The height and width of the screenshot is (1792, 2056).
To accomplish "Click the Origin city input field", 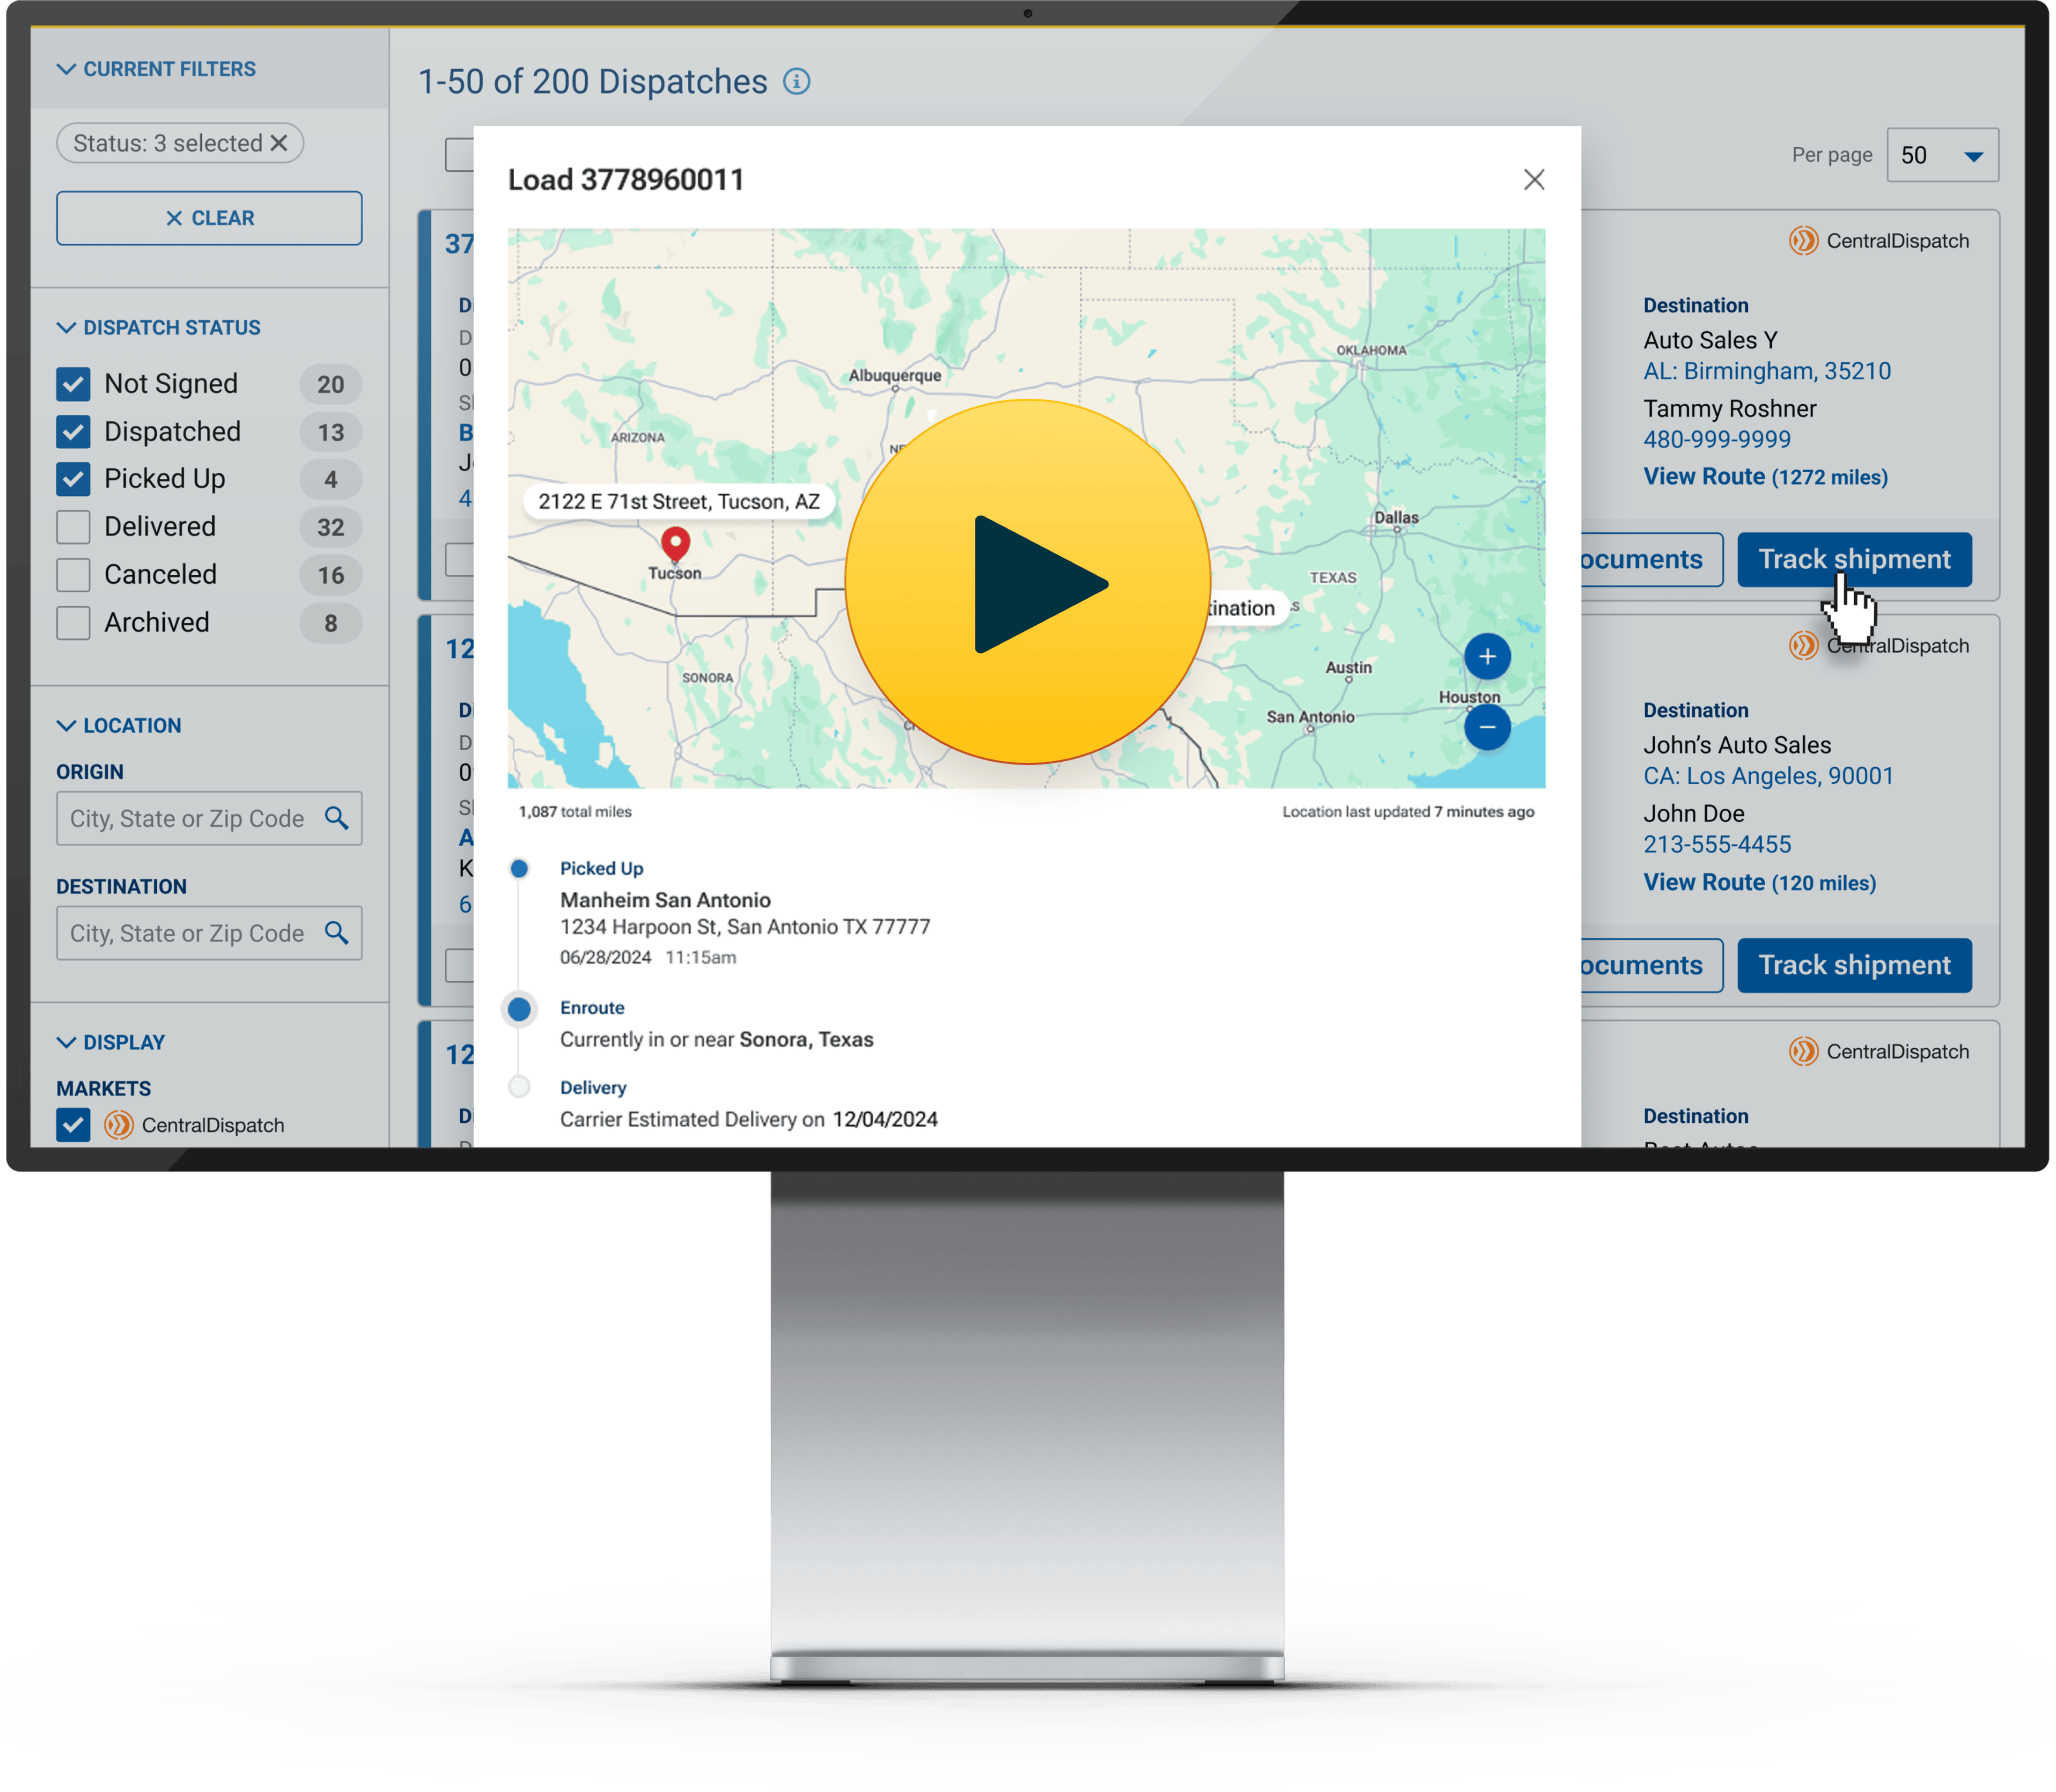I will click(x=186, y=818).
